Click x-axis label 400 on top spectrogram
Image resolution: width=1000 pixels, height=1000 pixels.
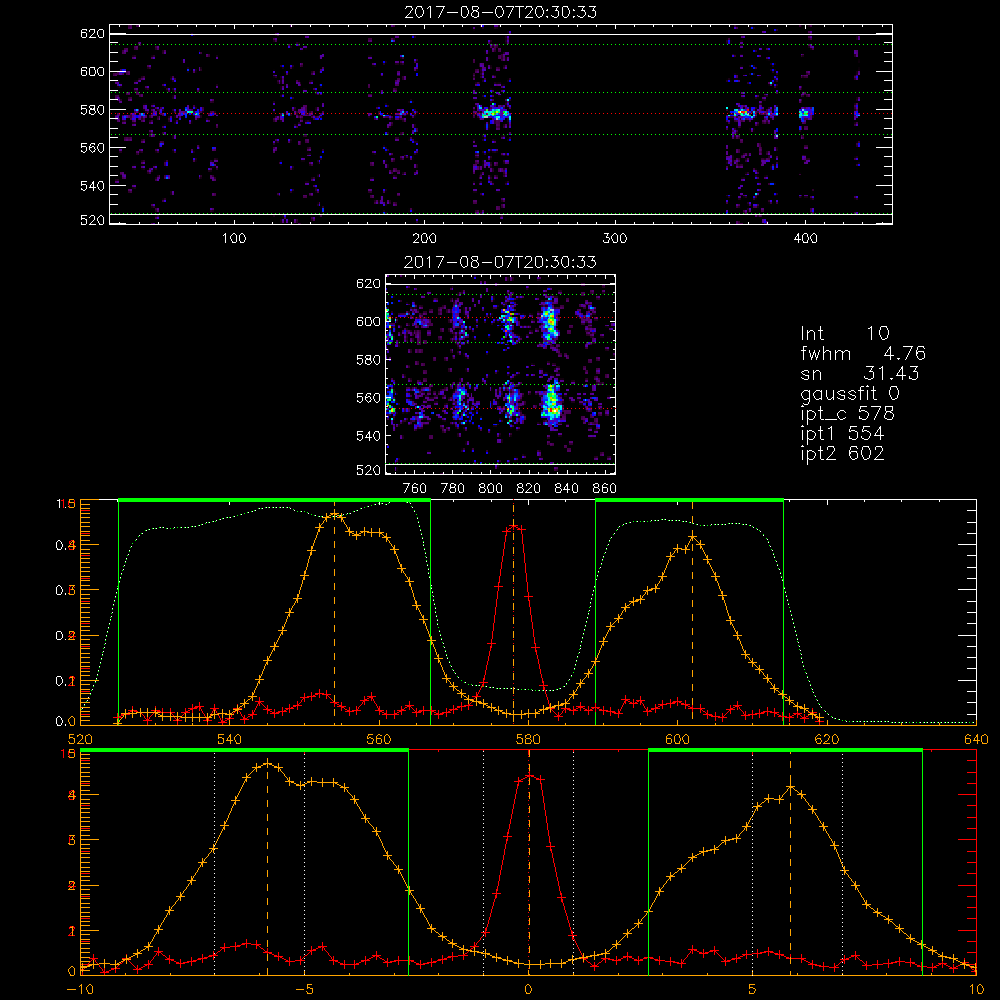[805, 239]
